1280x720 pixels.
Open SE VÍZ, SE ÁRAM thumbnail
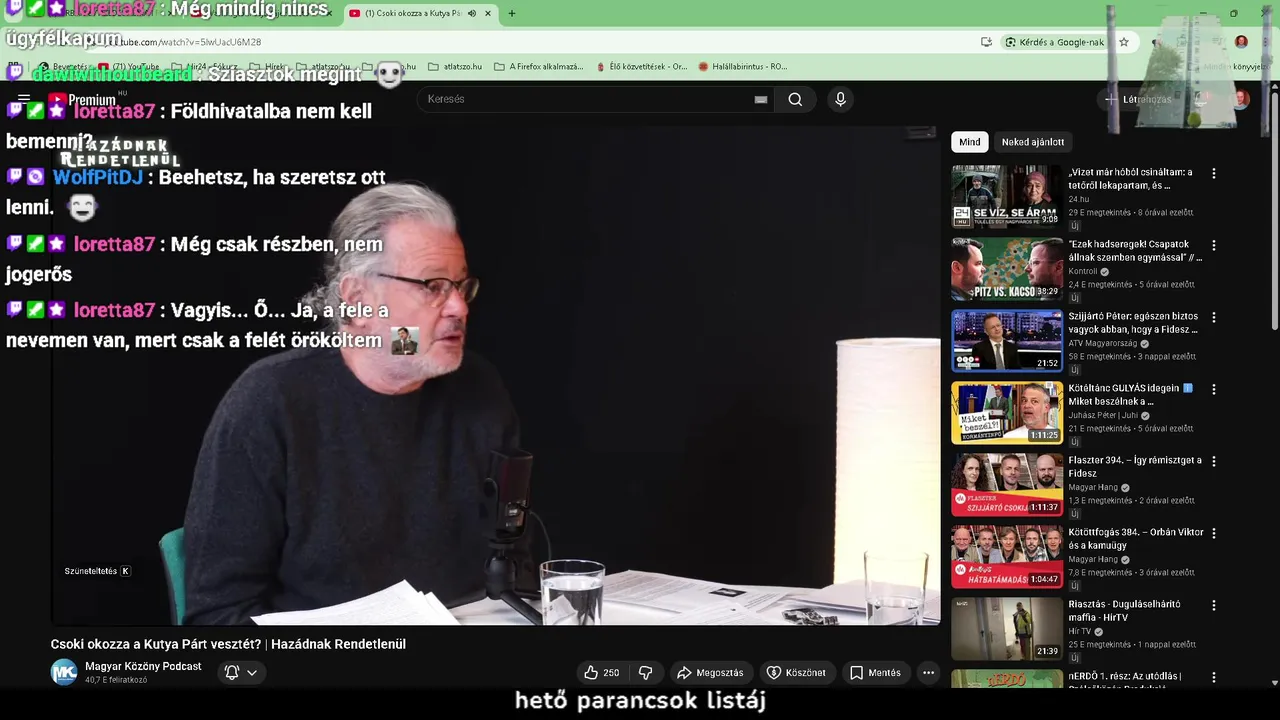pyautogui.click(x=1007, y=197)
